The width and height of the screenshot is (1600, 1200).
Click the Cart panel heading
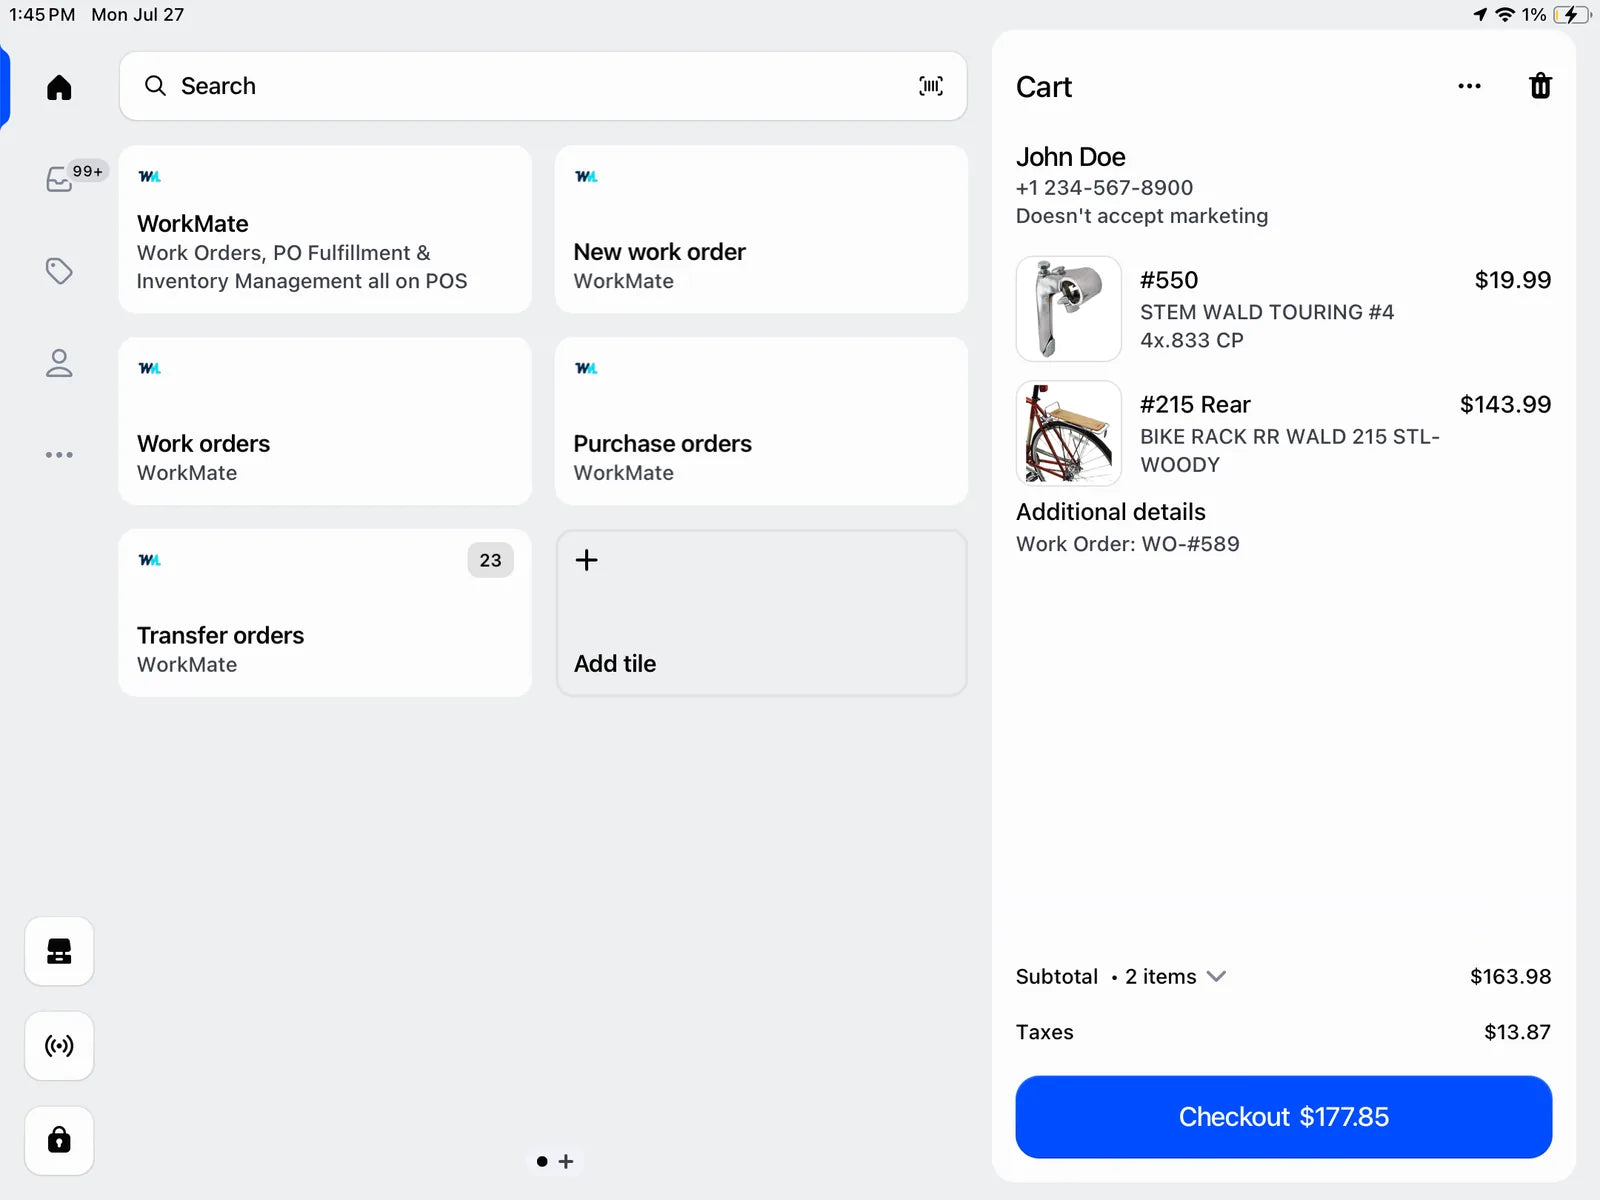pos(1043,87)
